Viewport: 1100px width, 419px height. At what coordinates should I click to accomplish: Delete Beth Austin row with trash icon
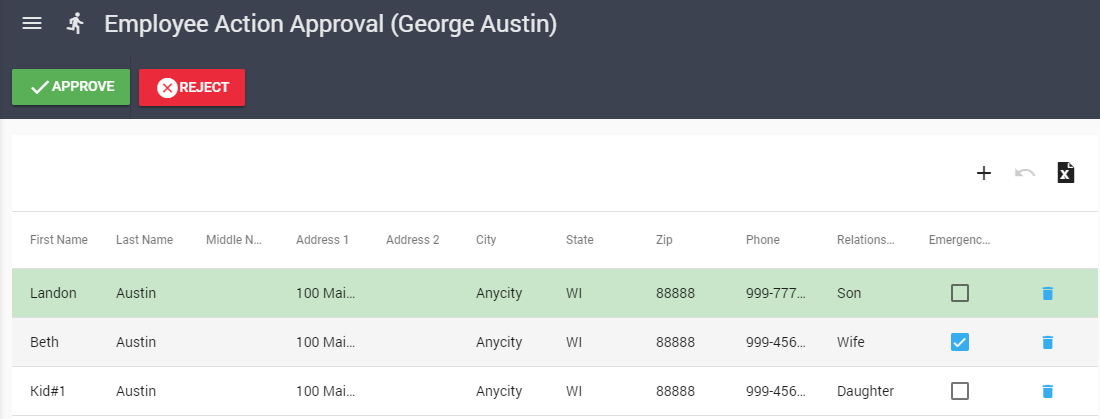pos(1047,342)
